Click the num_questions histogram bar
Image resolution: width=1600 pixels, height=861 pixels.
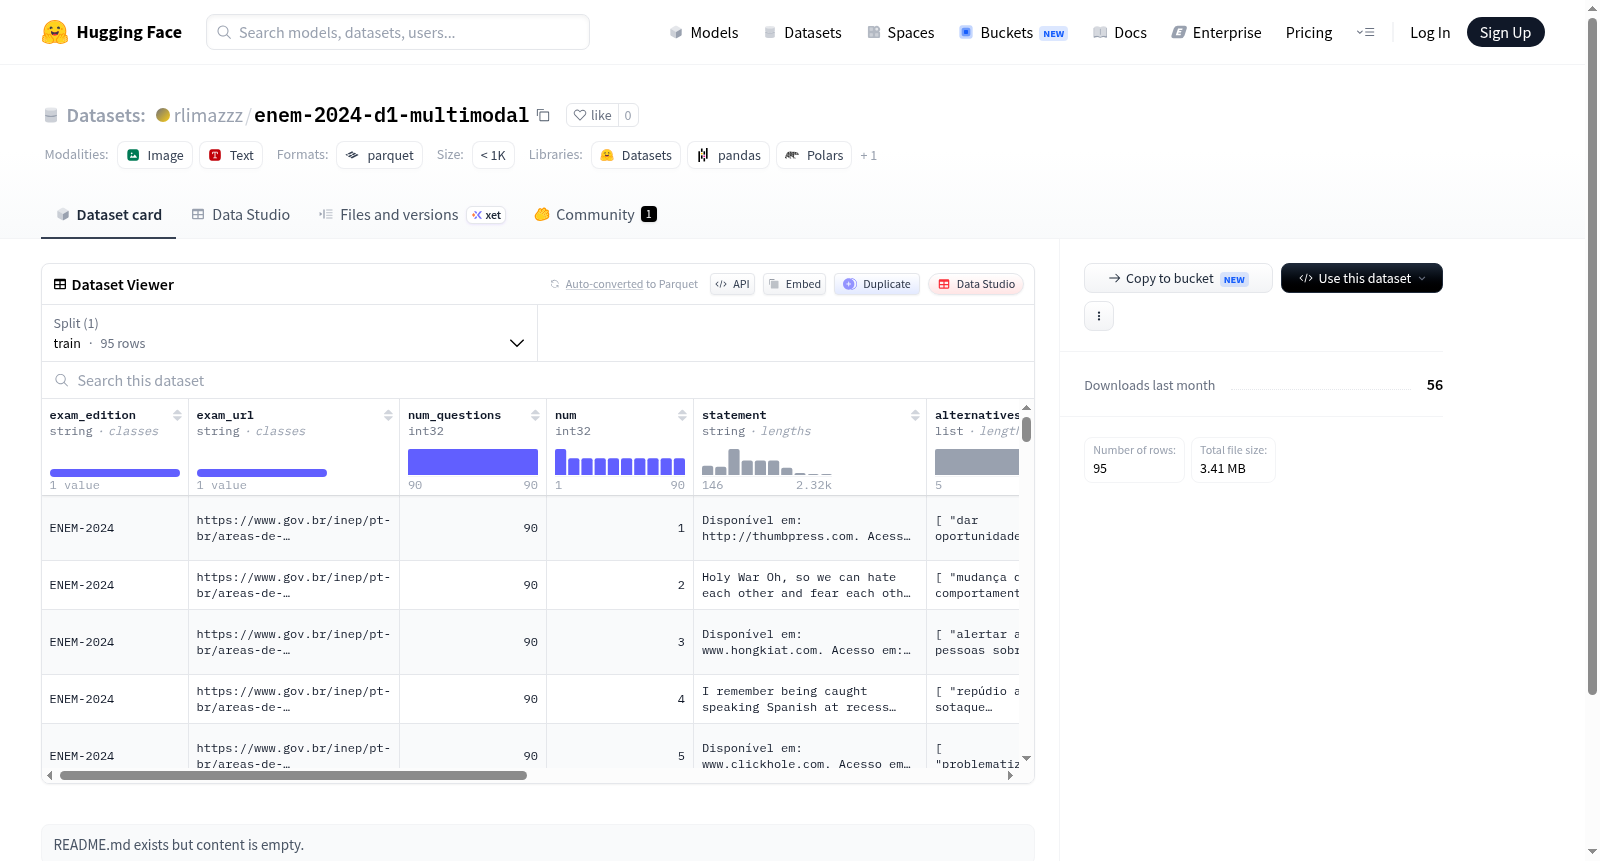pos(473,462)
